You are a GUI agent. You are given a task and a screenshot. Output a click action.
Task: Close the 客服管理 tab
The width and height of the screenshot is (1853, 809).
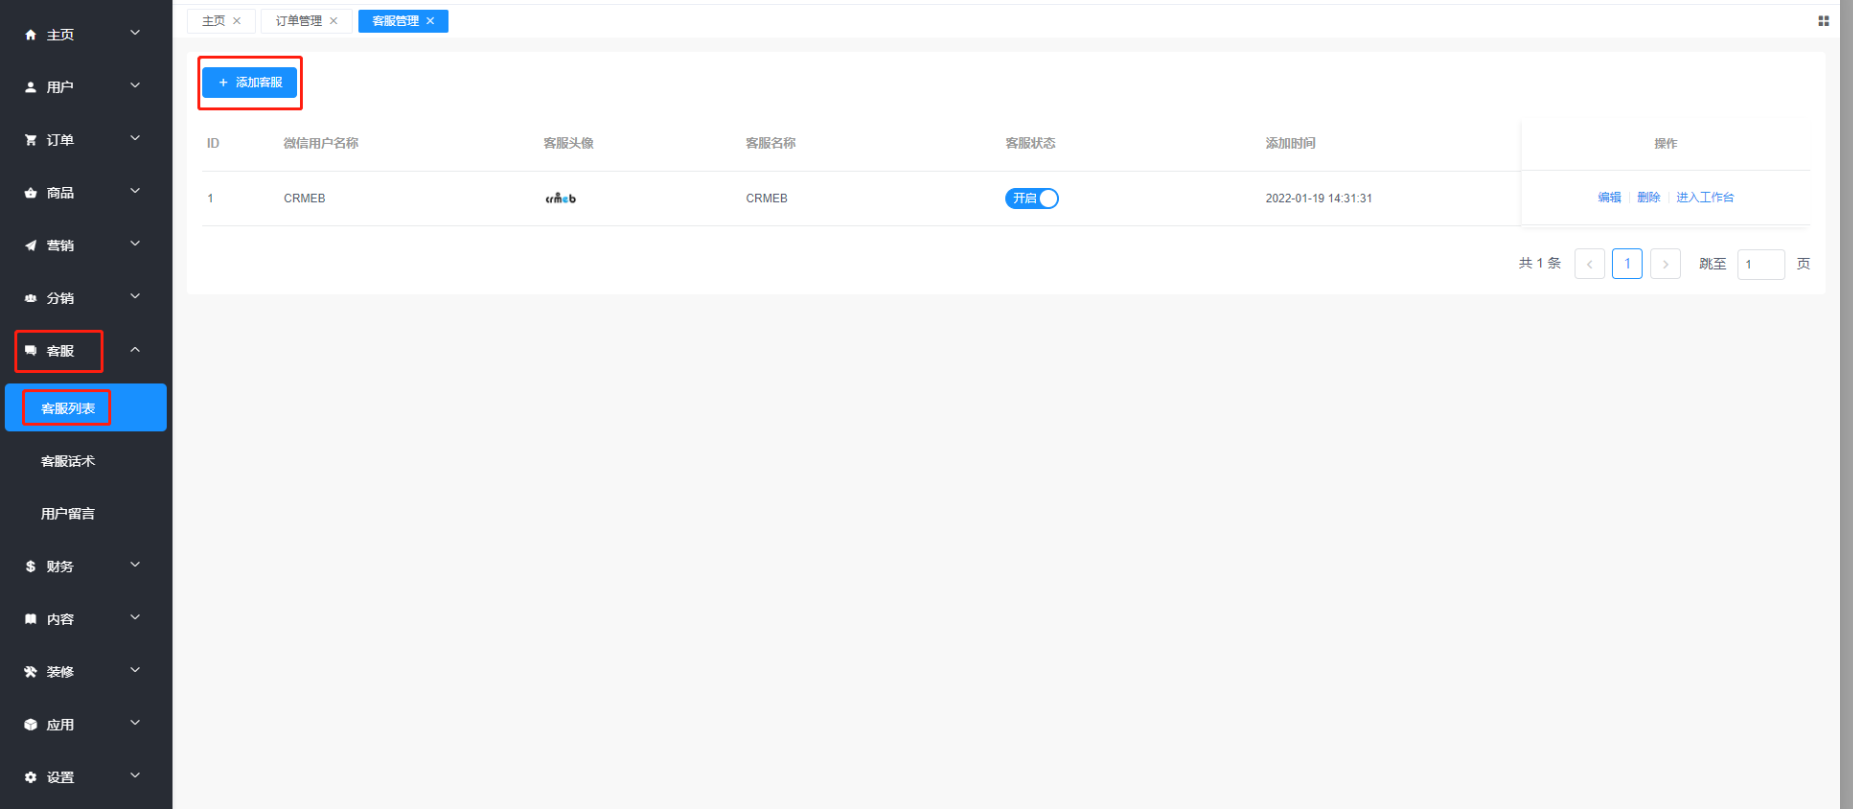[431, 21]
